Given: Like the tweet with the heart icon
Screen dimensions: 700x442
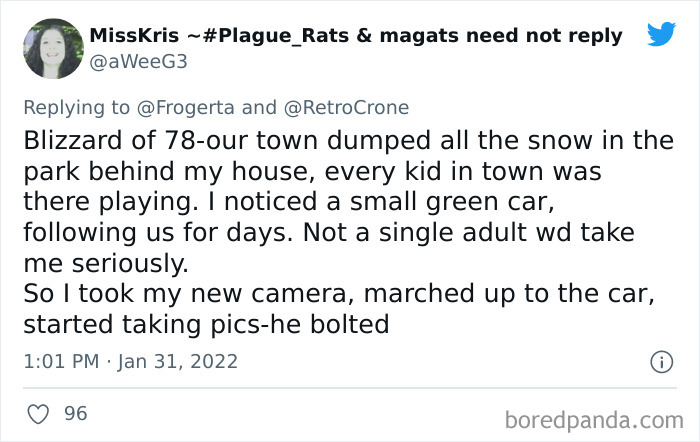Looking at the screenshot, I should [40, 411].
